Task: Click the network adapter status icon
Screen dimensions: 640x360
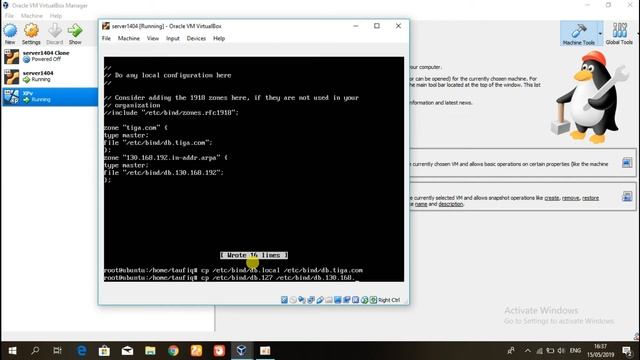Action: pos(311,300)
